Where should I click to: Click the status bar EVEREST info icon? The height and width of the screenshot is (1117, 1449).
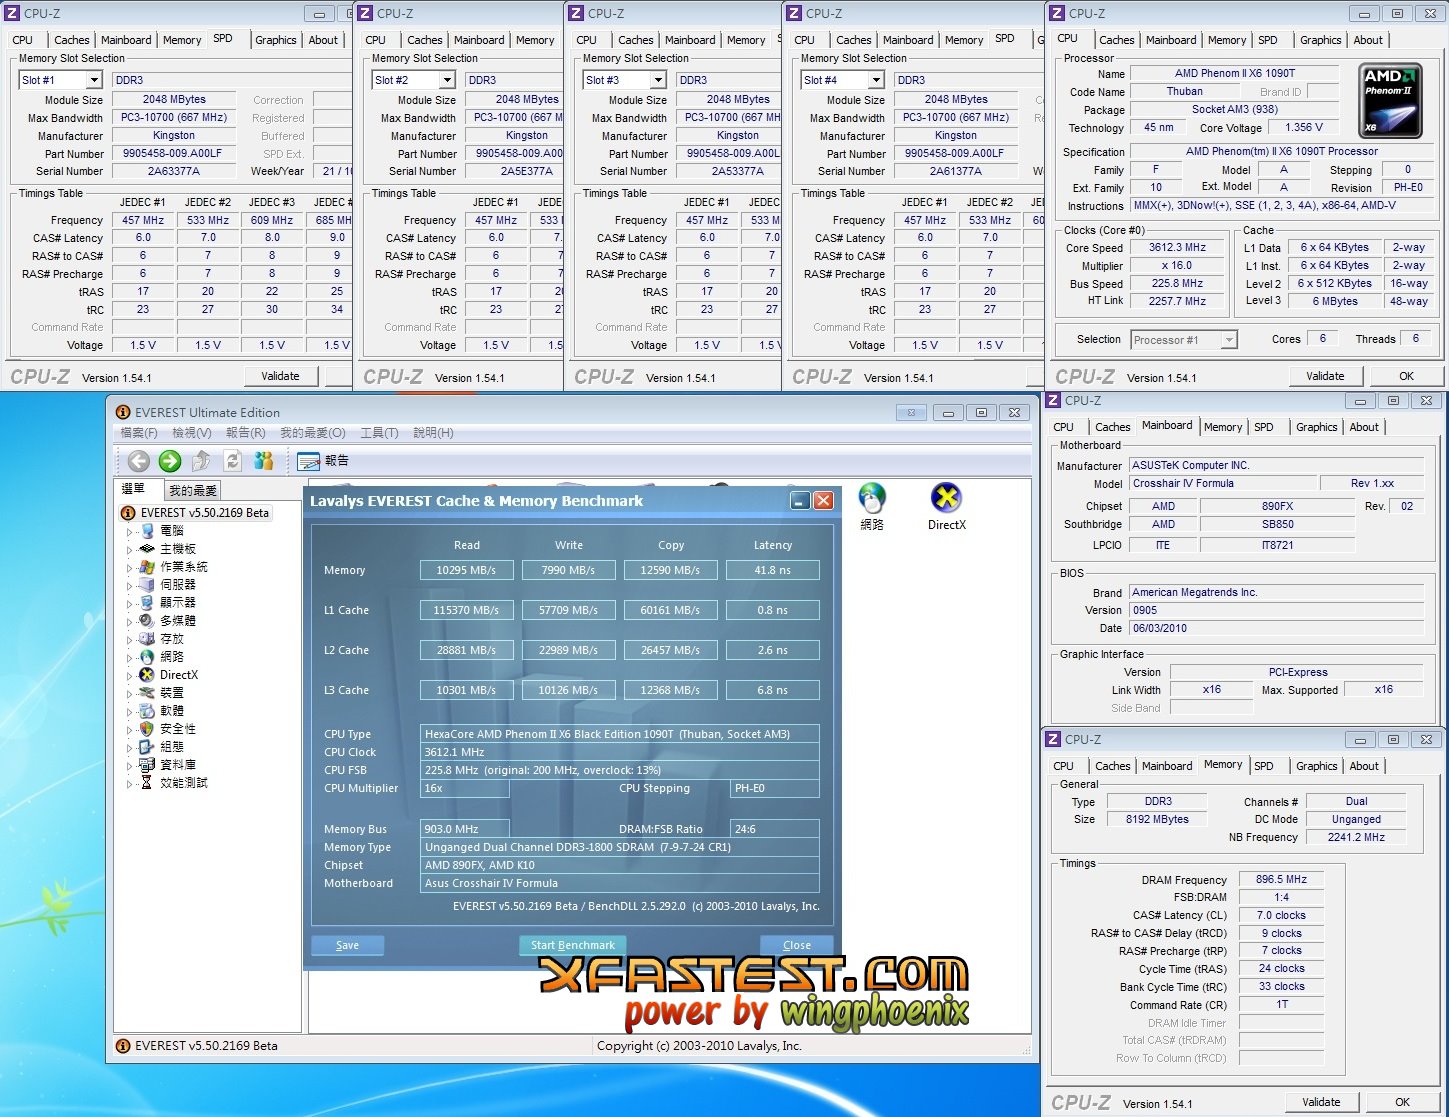pyautogui.click(x=123, y=1046)
